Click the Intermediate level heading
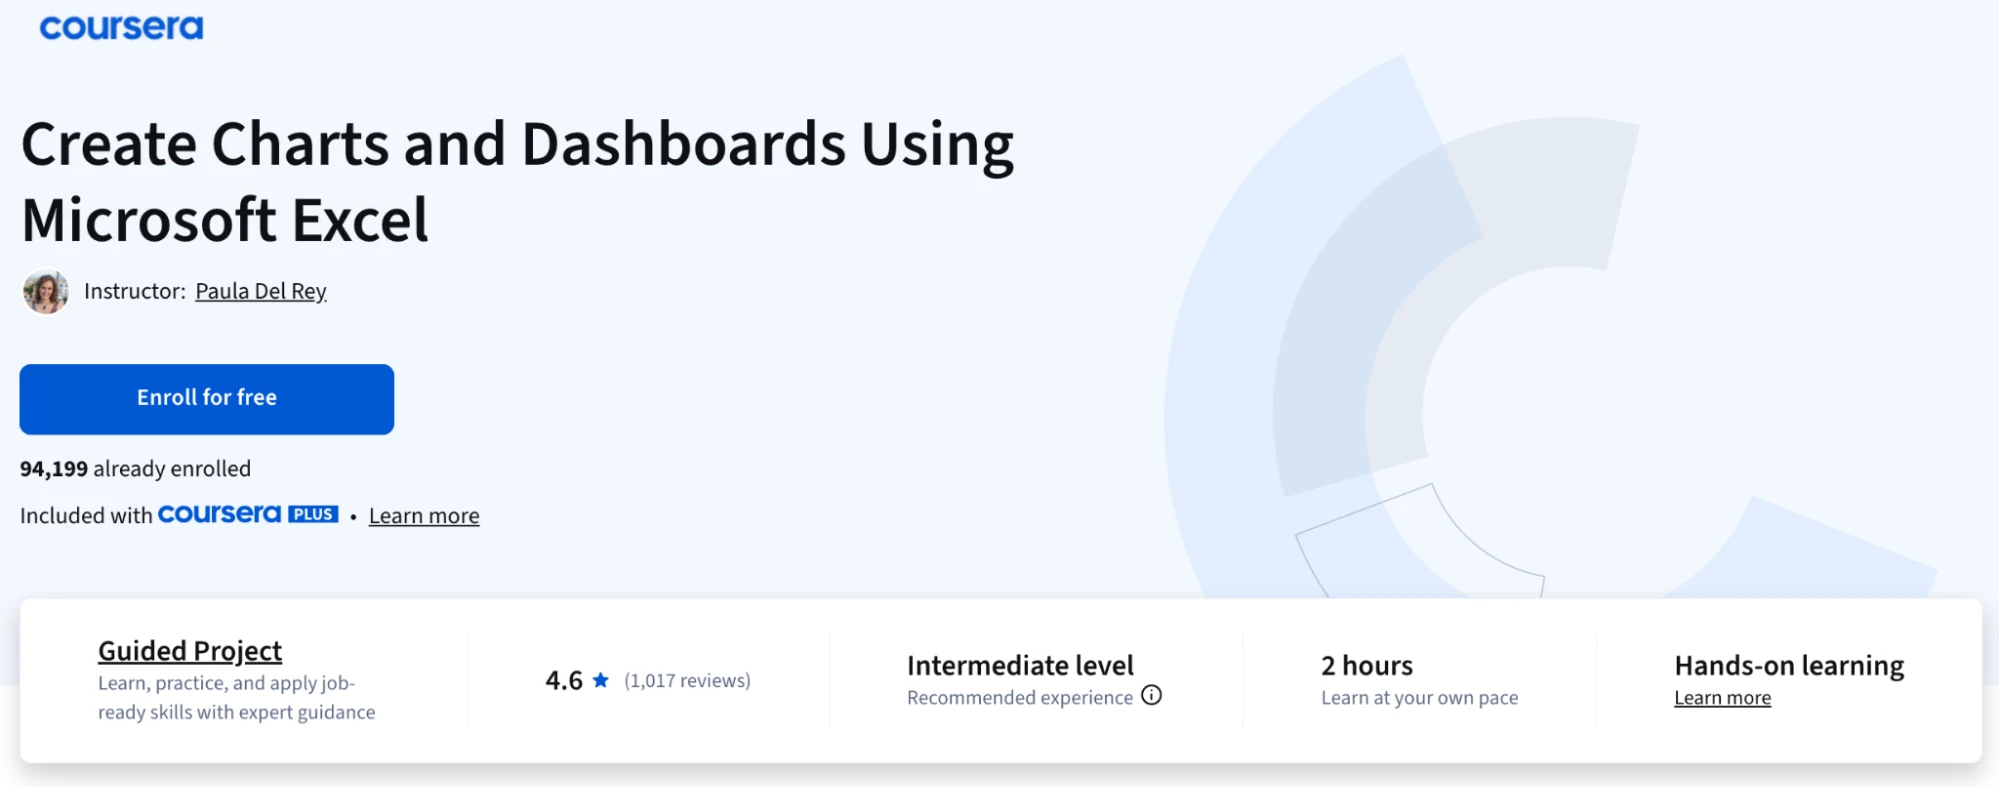 coord(1020,666)
